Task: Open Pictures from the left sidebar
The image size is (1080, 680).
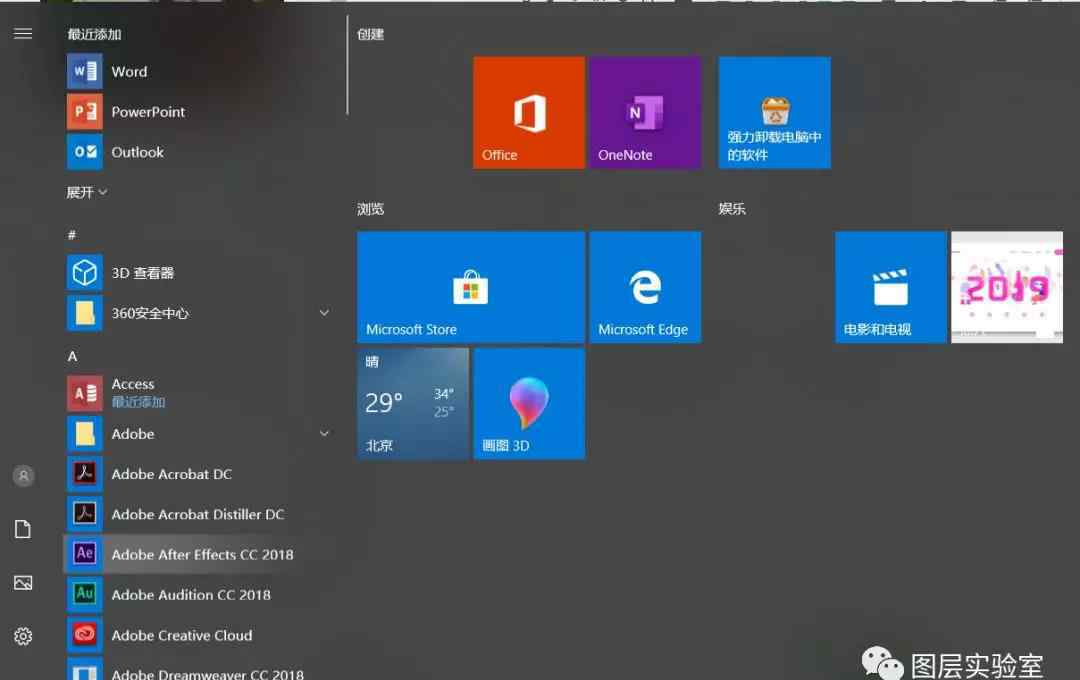Action: click(23, 583)
